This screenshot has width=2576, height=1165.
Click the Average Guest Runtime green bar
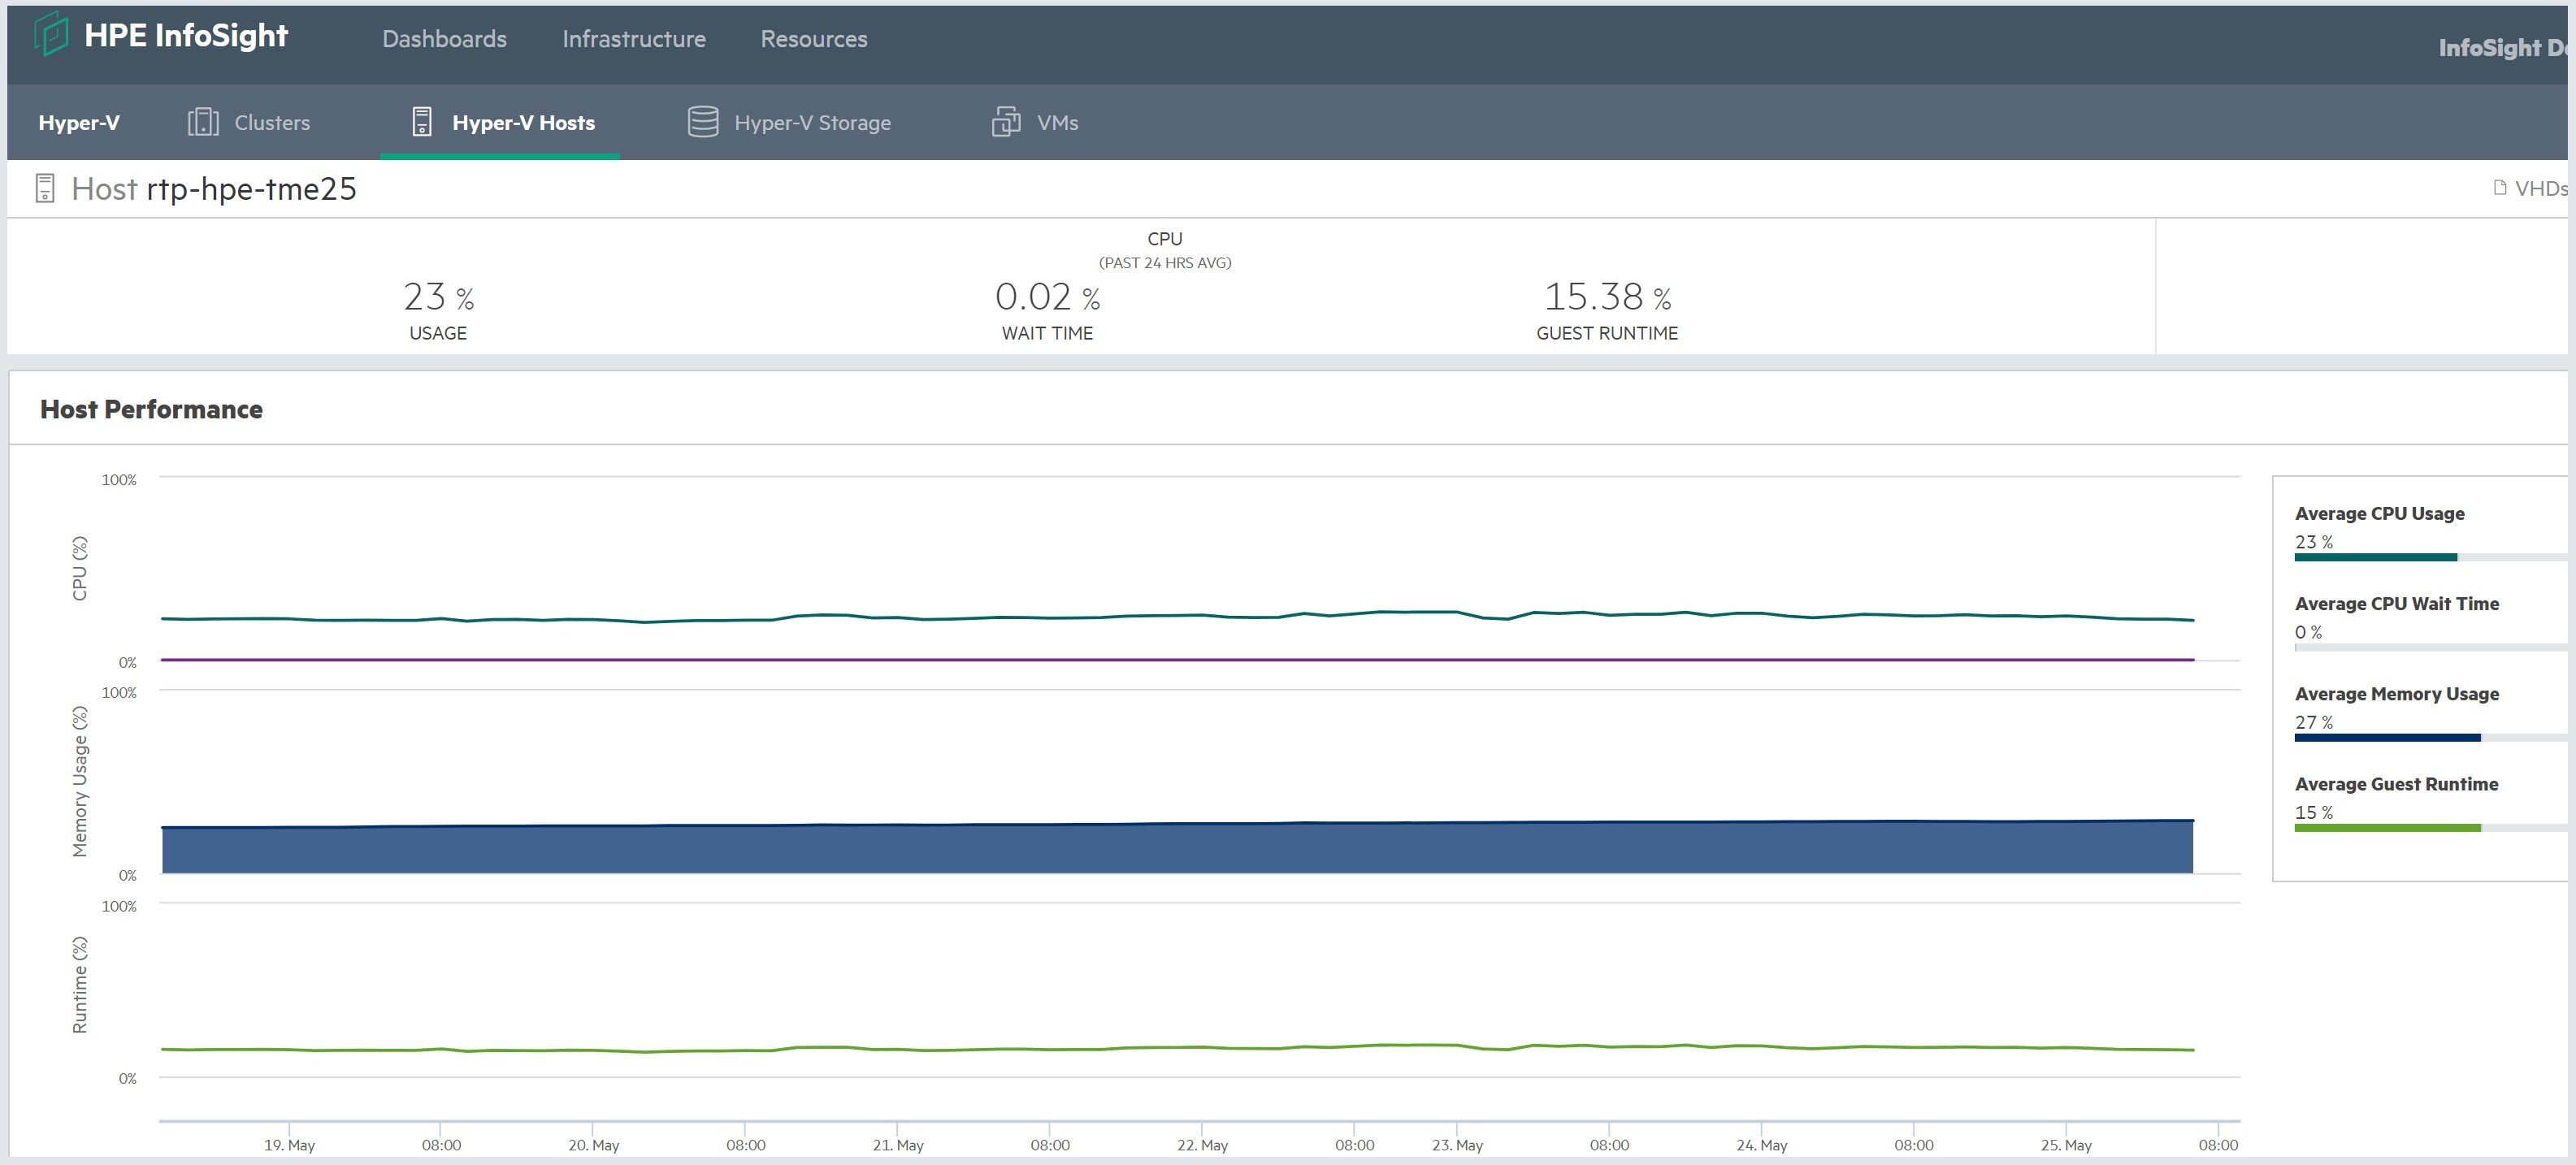[2387, 828]
